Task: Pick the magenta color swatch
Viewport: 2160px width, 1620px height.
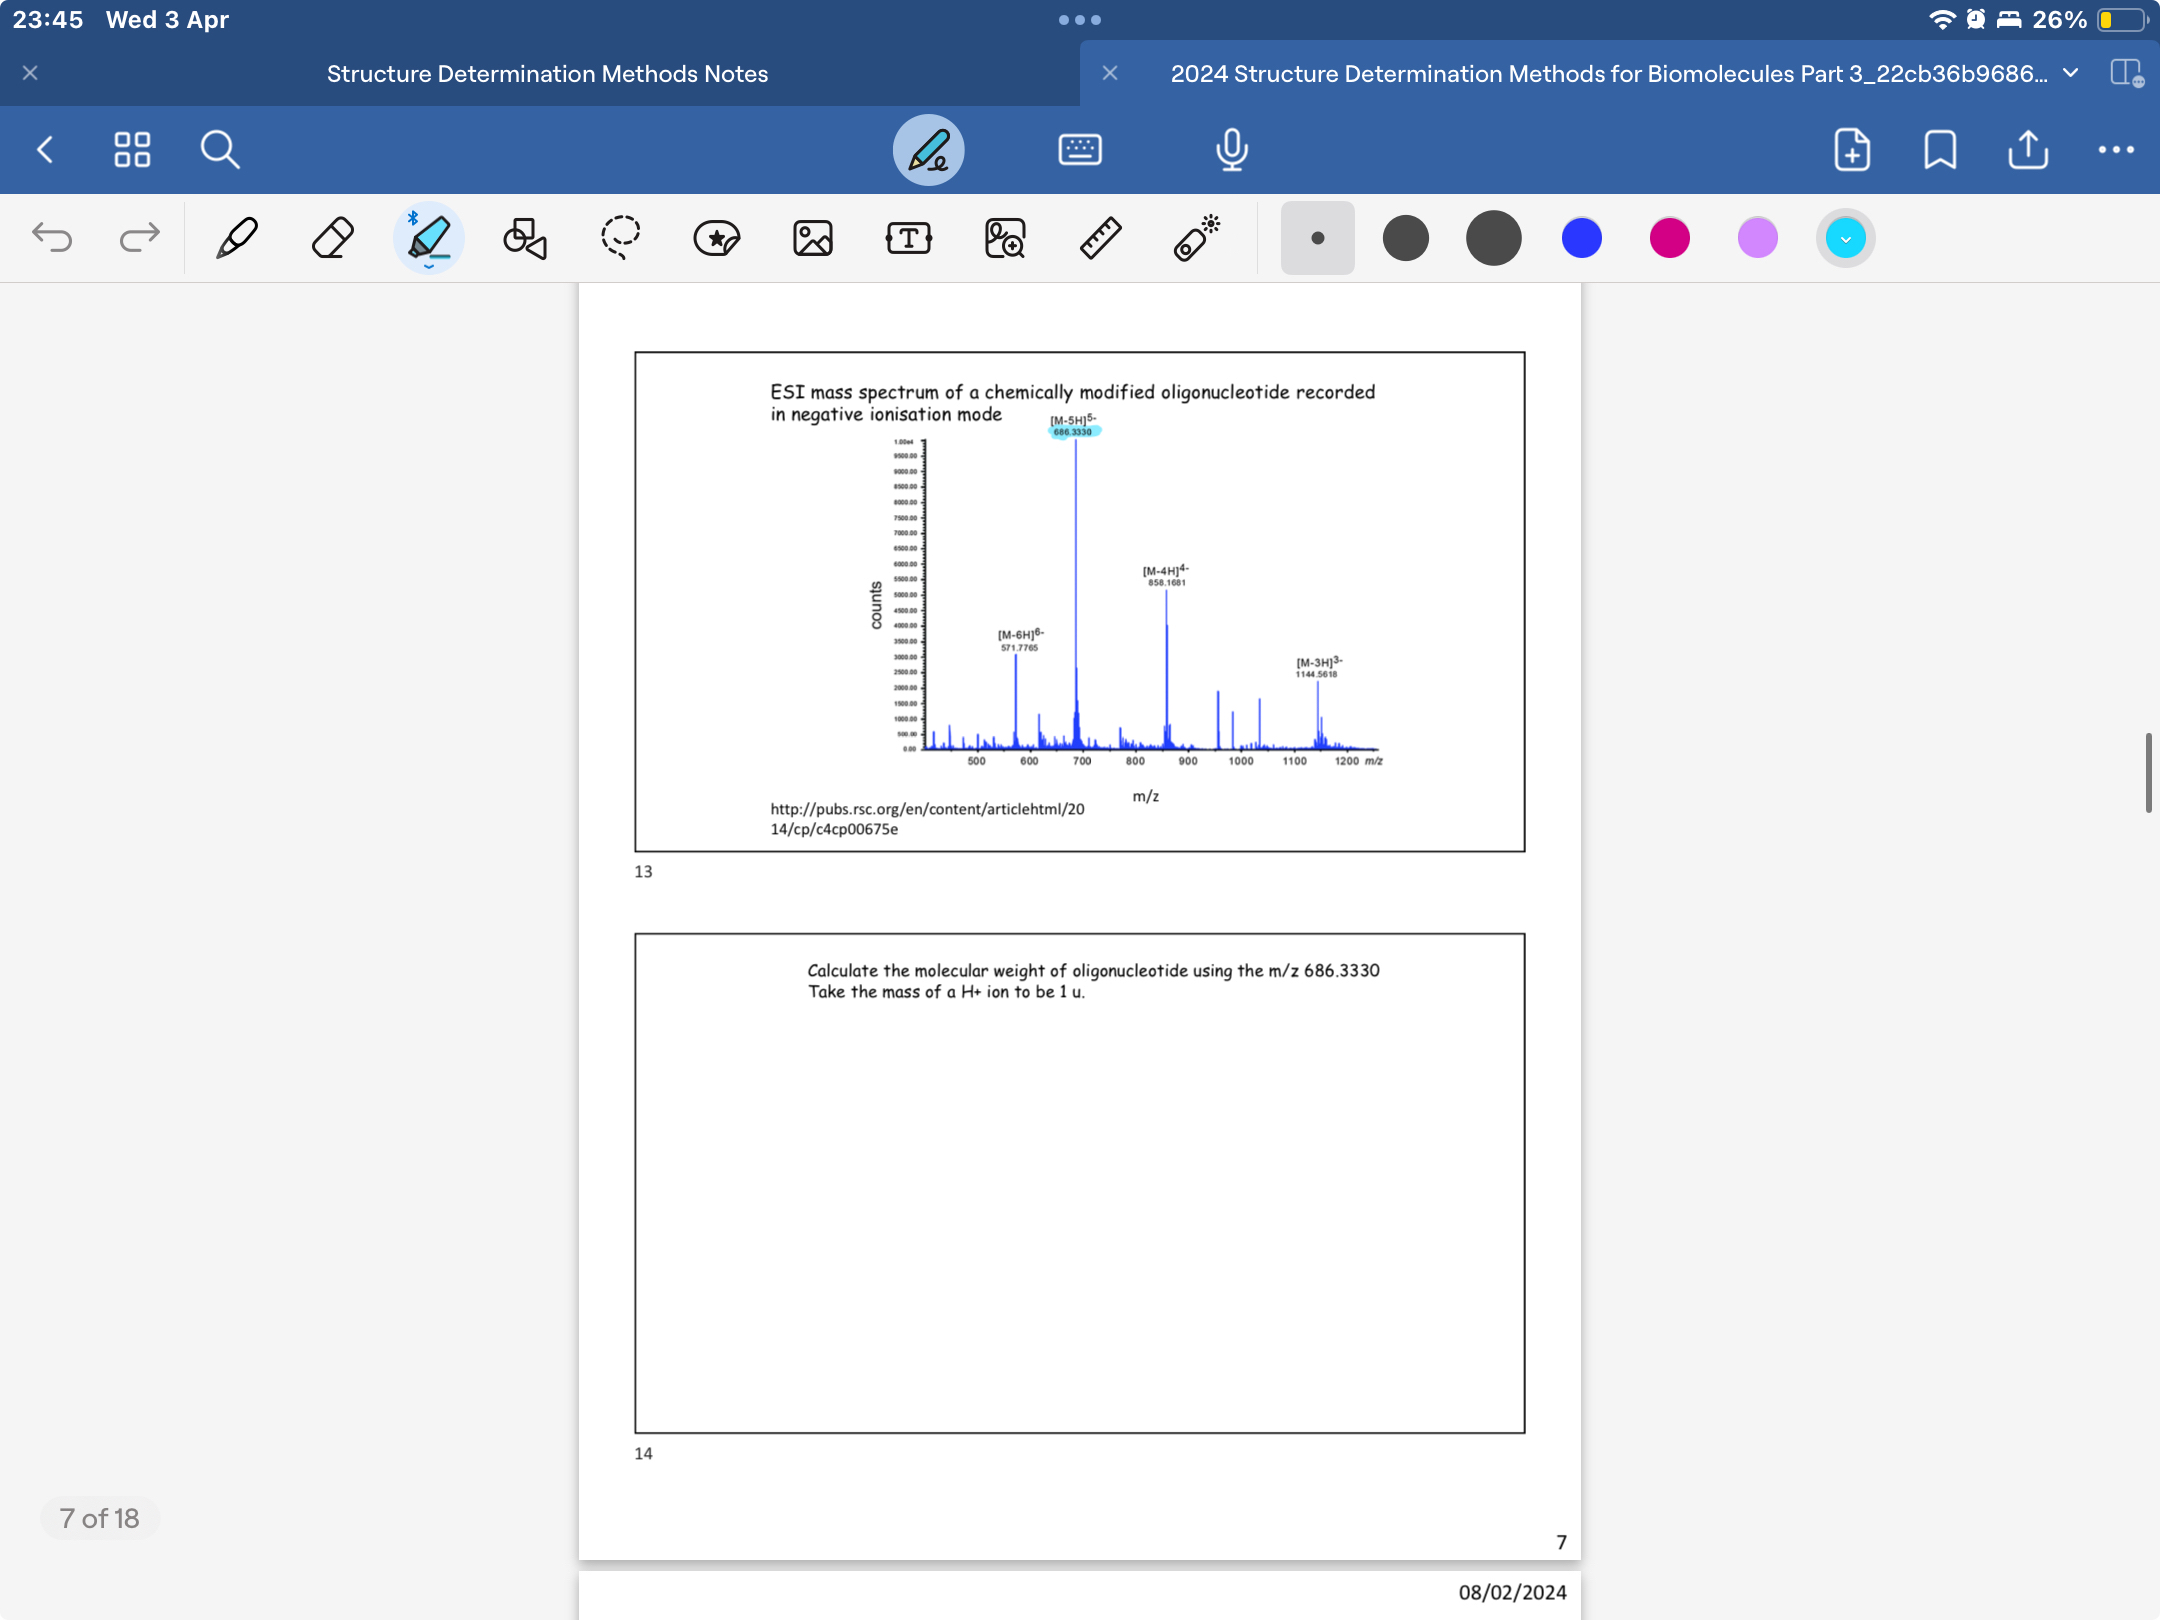Action: coord(1669,238)
